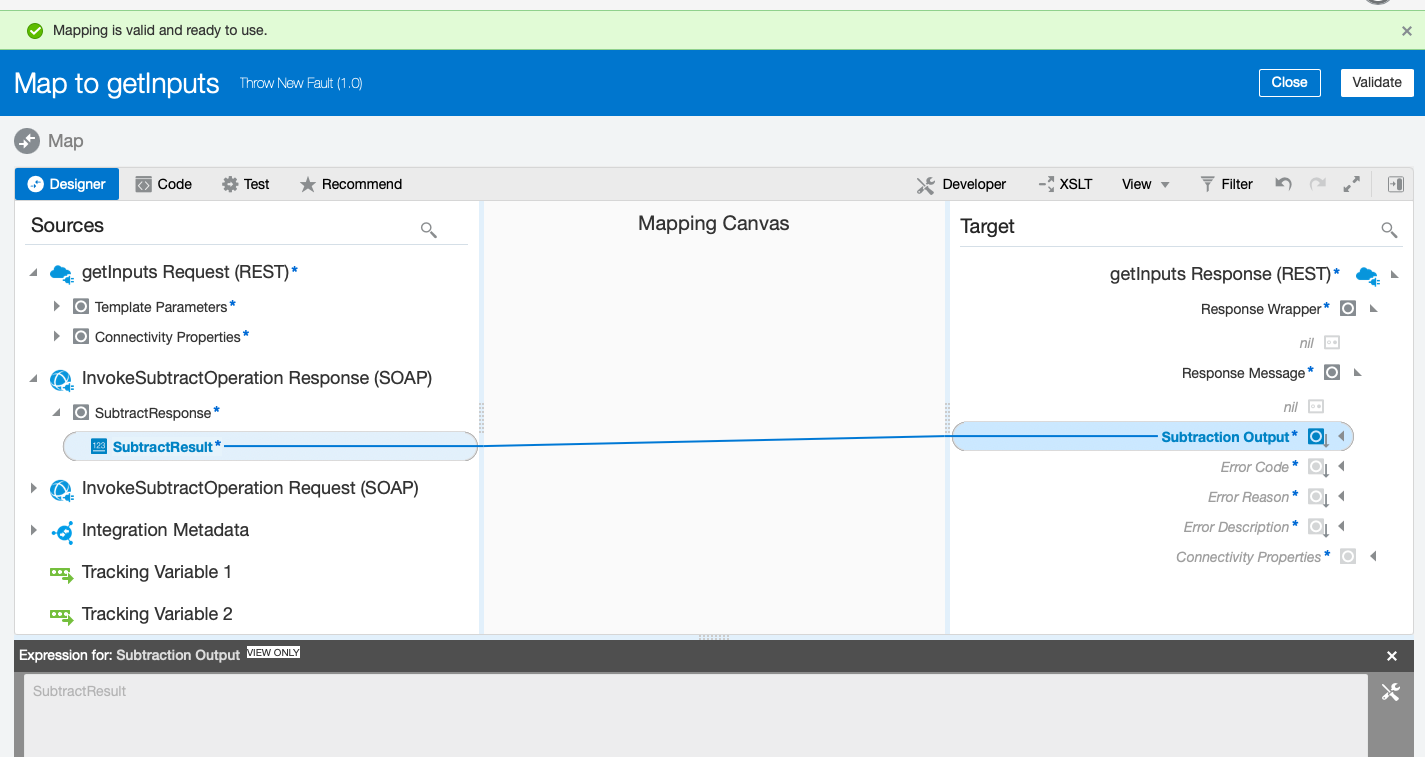Open the View dropdown
The height and width of the screenshot is (757, 1425).
pos(1142,184)
